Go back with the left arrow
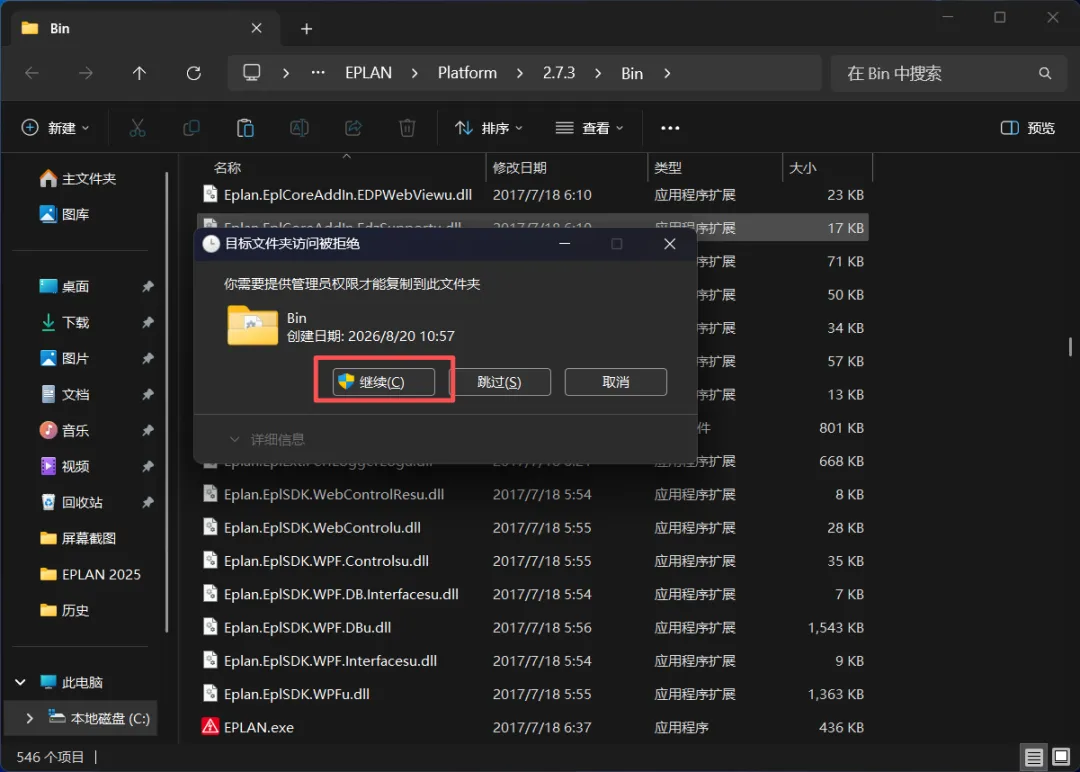The height and width of the screenshot is (772, 1080). coord(32,73)
